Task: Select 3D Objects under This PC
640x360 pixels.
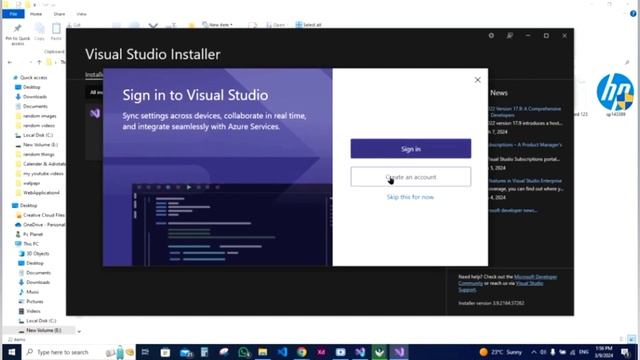Action: point(38,253)
